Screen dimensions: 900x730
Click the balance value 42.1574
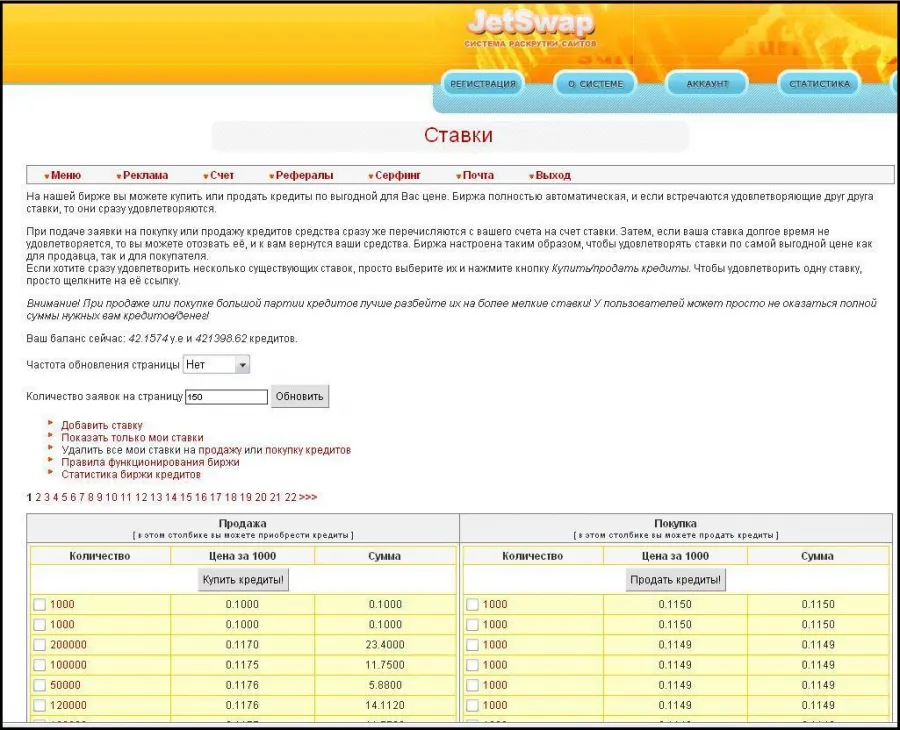tap(148, 339)
